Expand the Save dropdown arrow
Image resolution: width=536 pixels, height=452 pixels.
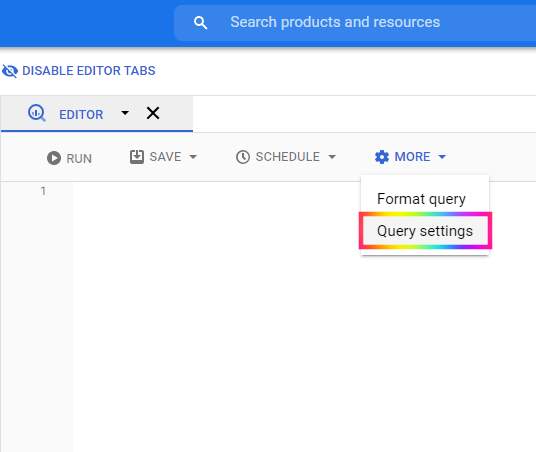[x=193, y=157]
